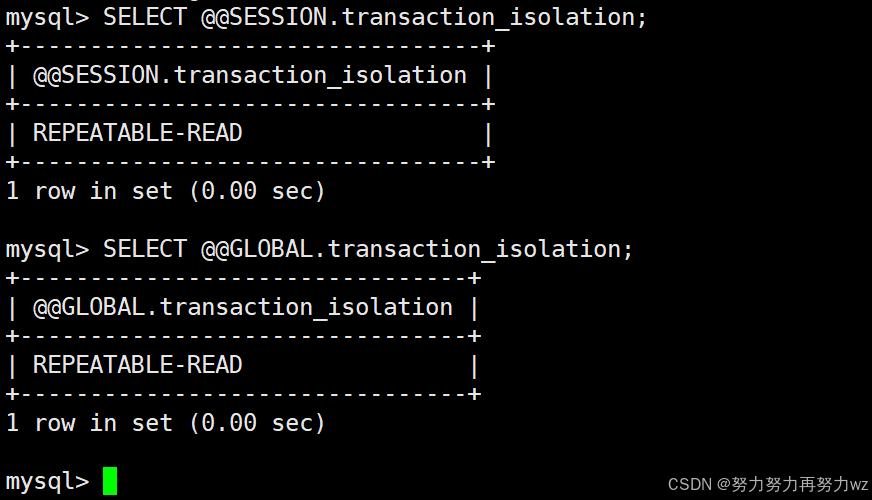Screen dimensions: 872x500
Task: Click the (0.00 sec) timing of first query
Action: click(x=257, y=191)
